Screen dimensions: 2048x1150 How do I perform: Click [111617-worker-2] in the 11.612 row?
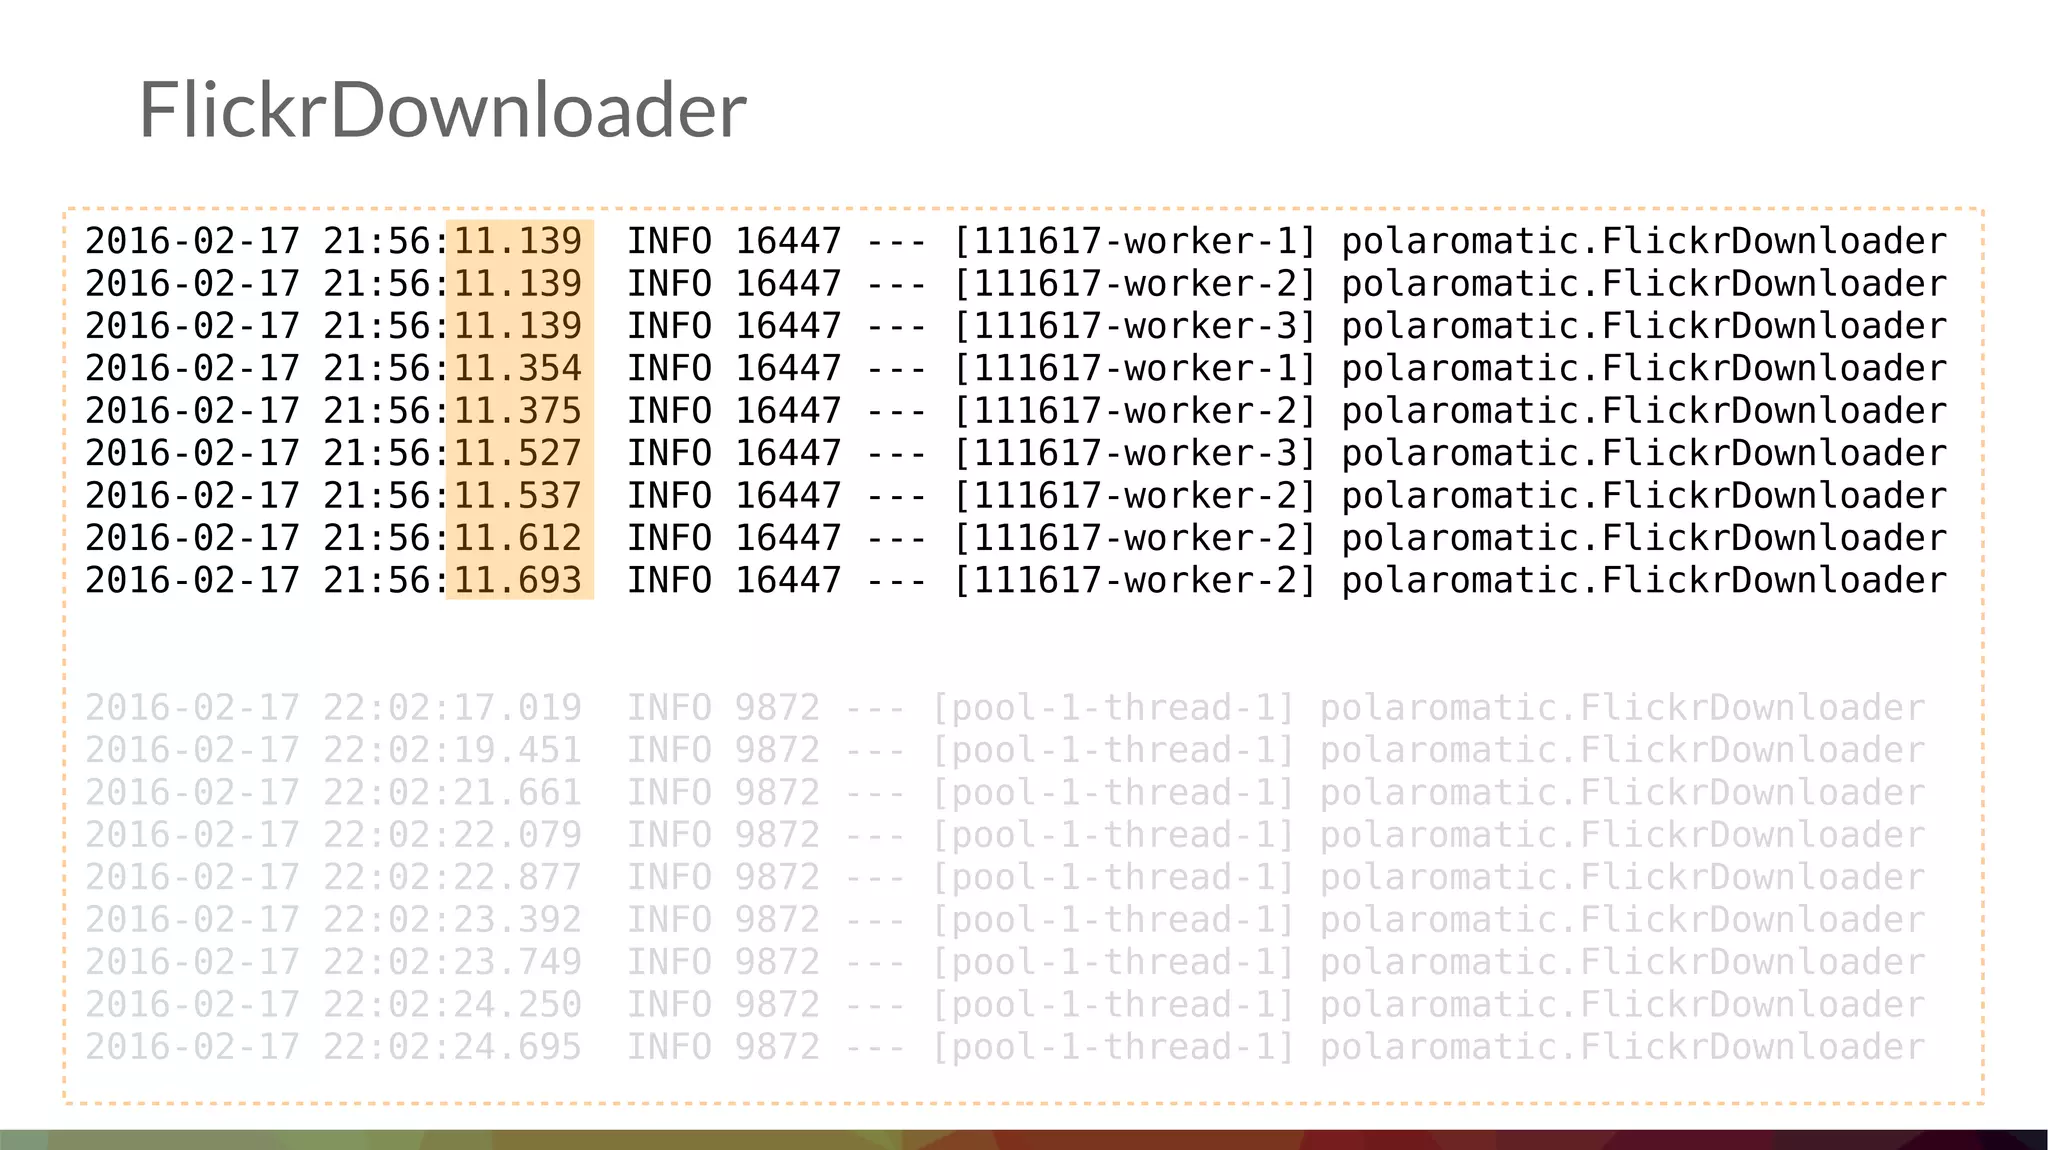point(1135,538)
